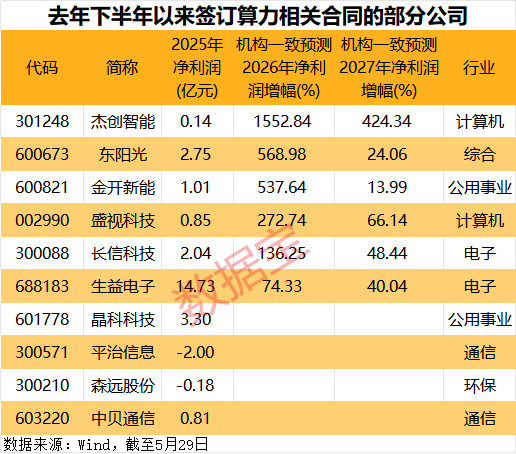516x454 pixels.
Task: Click 电子 industry in the 生益电子 row
Action: pyautogui.click(x=479, y=286)
